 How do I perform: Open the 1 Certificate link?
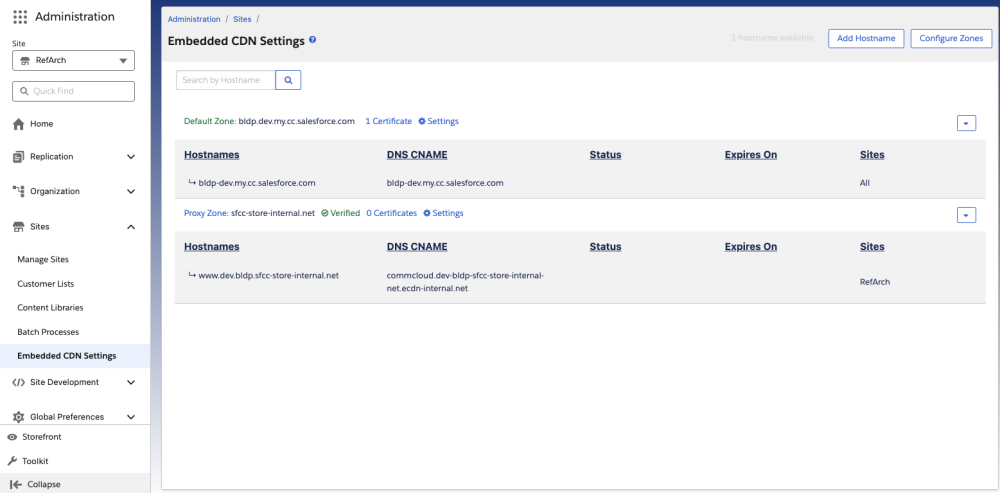coord(388,121)
